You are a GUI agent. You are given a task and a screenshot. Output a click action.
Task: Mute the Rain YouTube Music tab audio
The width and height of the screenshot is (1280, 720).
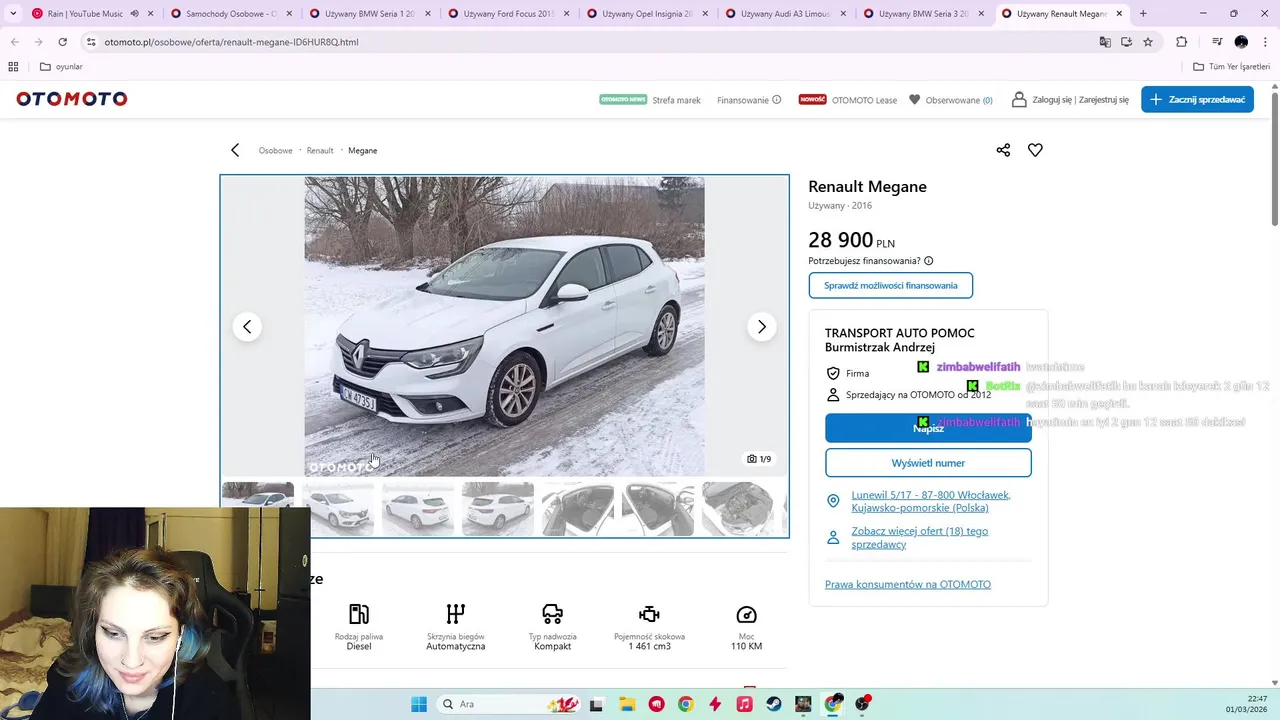pyautogui.click(x=134, y=14)
